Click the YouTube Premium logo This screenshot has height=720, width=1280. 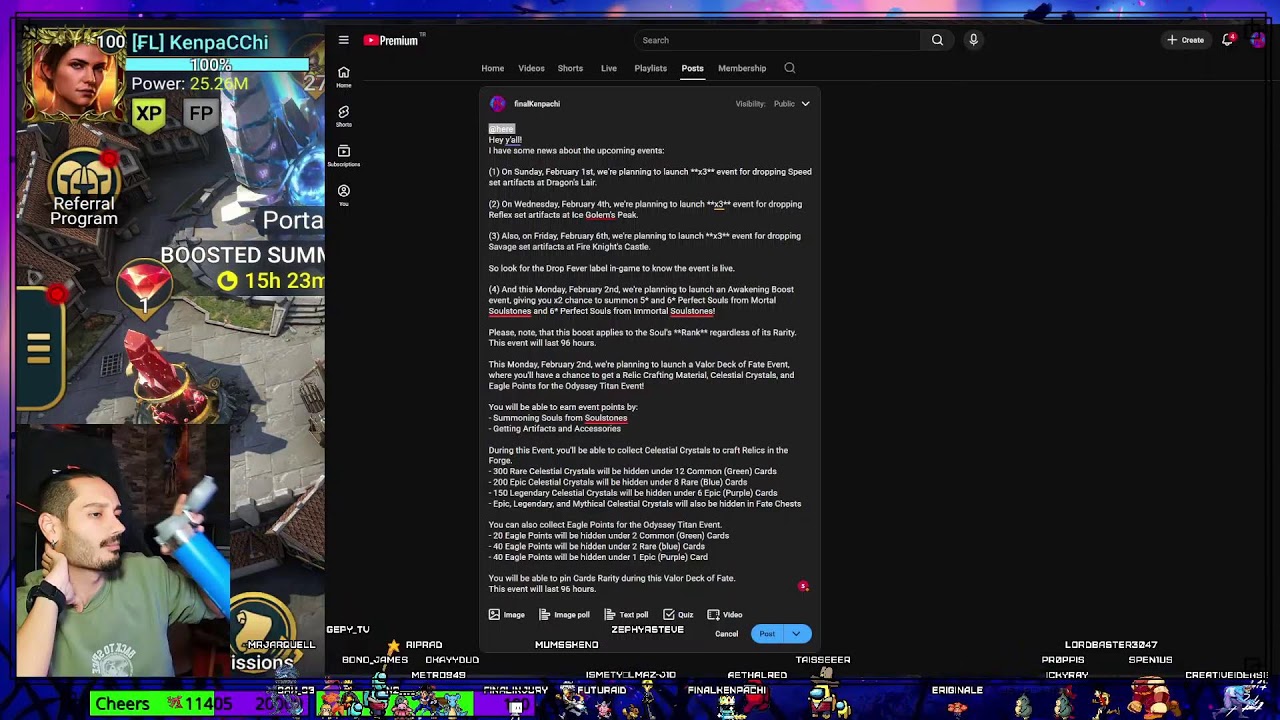393,40
